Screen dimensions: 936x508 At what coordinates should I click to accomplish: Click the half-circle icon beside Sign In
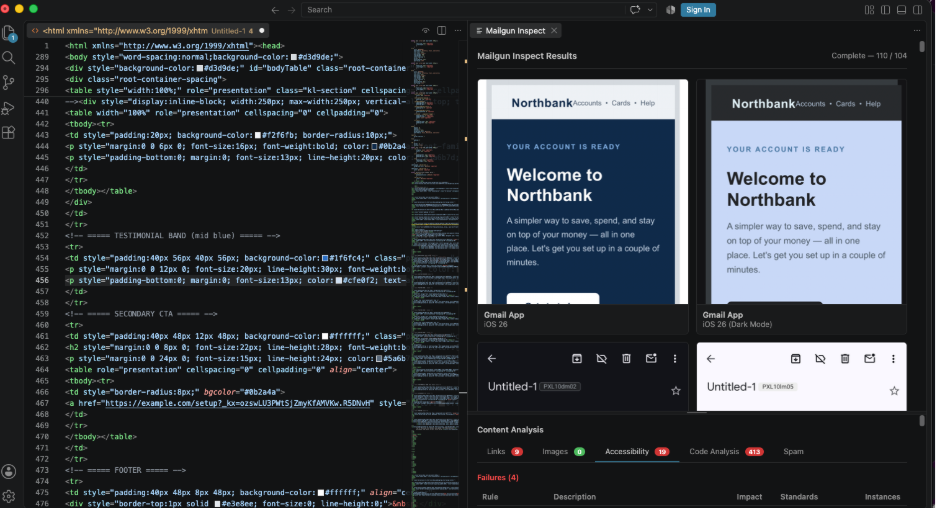point(670,10)
